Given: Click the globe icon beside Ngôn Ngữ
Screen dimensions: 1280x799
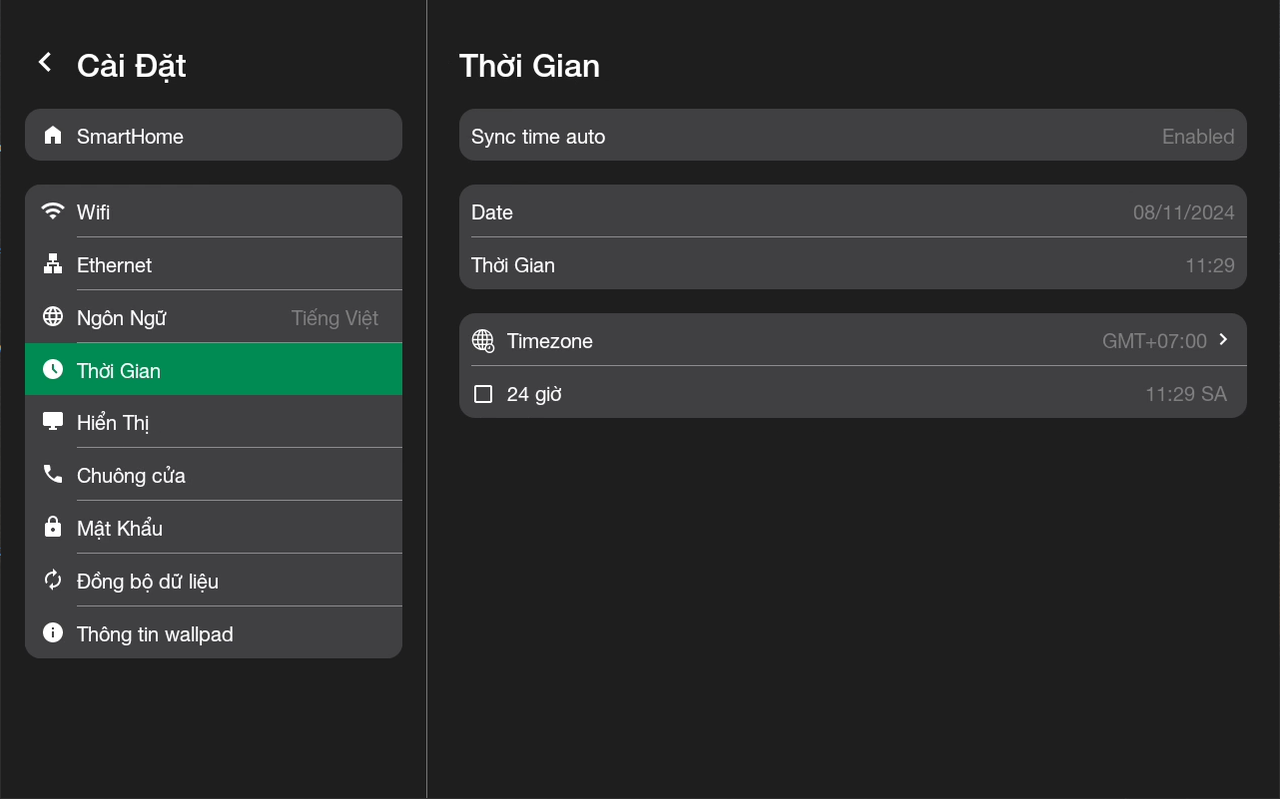Looking at the screenshot, I should click(x=53, y=317).
